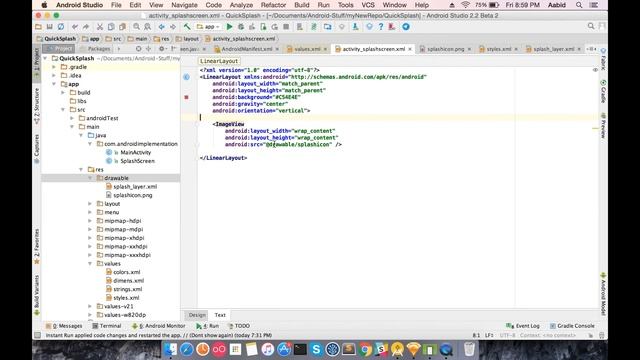640x360 pixels.
Task: Switch to the Text view tab
Action: (x=220, y=315)
